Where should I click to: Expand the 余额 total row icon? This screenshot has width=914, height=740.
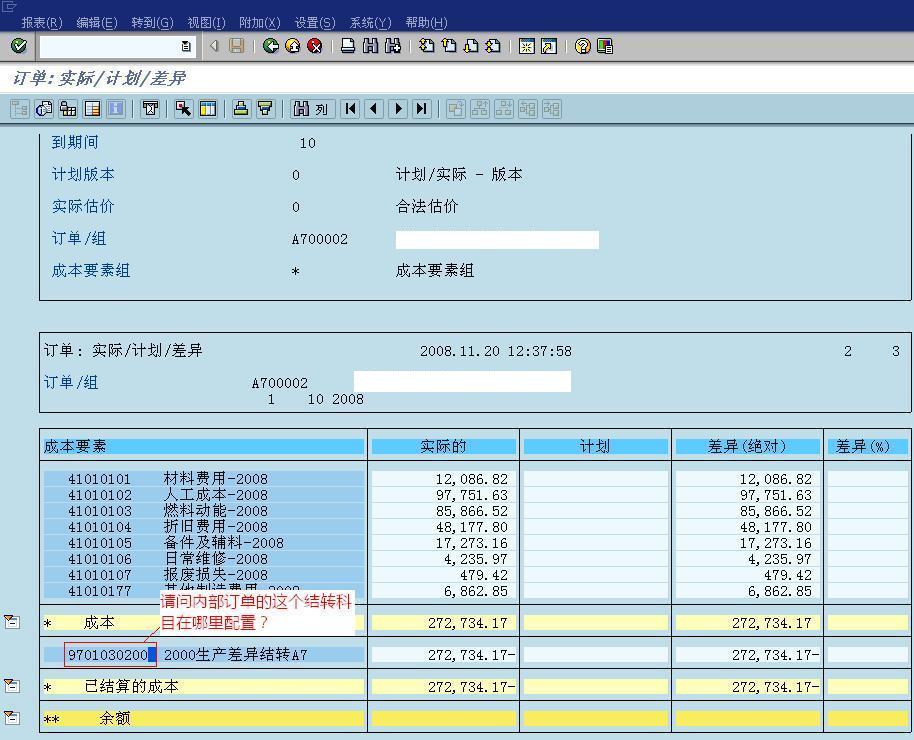click(x=12, y=718)
